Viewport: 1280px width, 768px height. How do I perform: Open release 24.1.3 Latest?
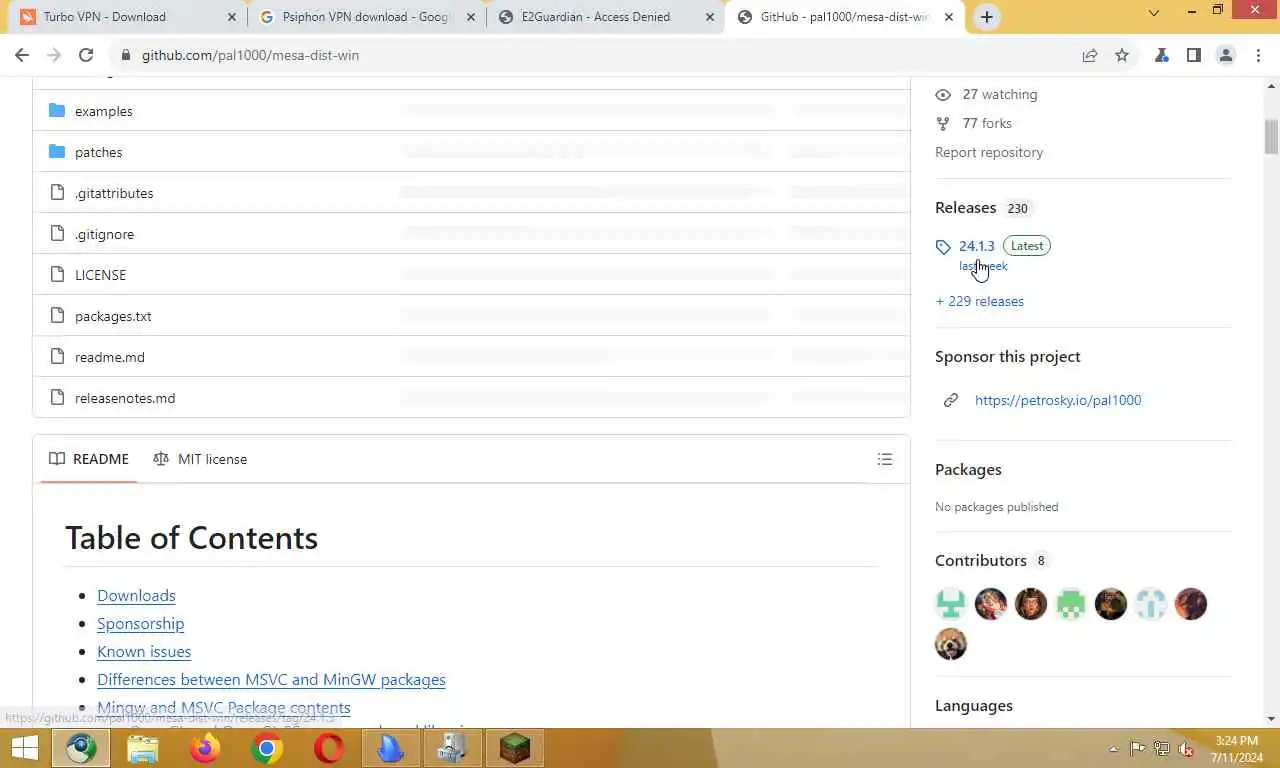tap(977, 246)
